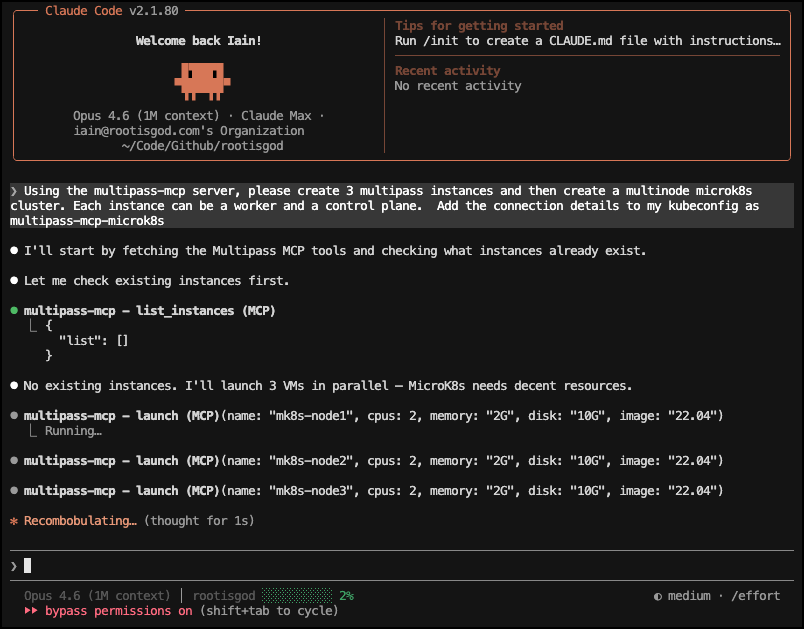Click the orange Recombobulating spinner asterisk
Screen dimensions: 804x629
(14, 521)
